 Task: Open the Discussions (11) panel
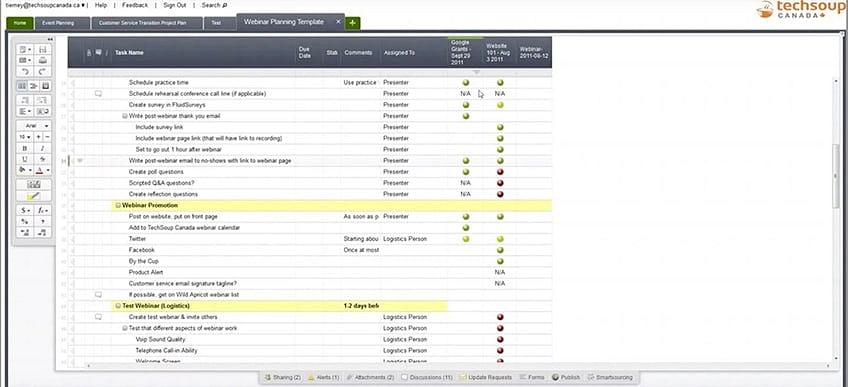tap(427, 377)
